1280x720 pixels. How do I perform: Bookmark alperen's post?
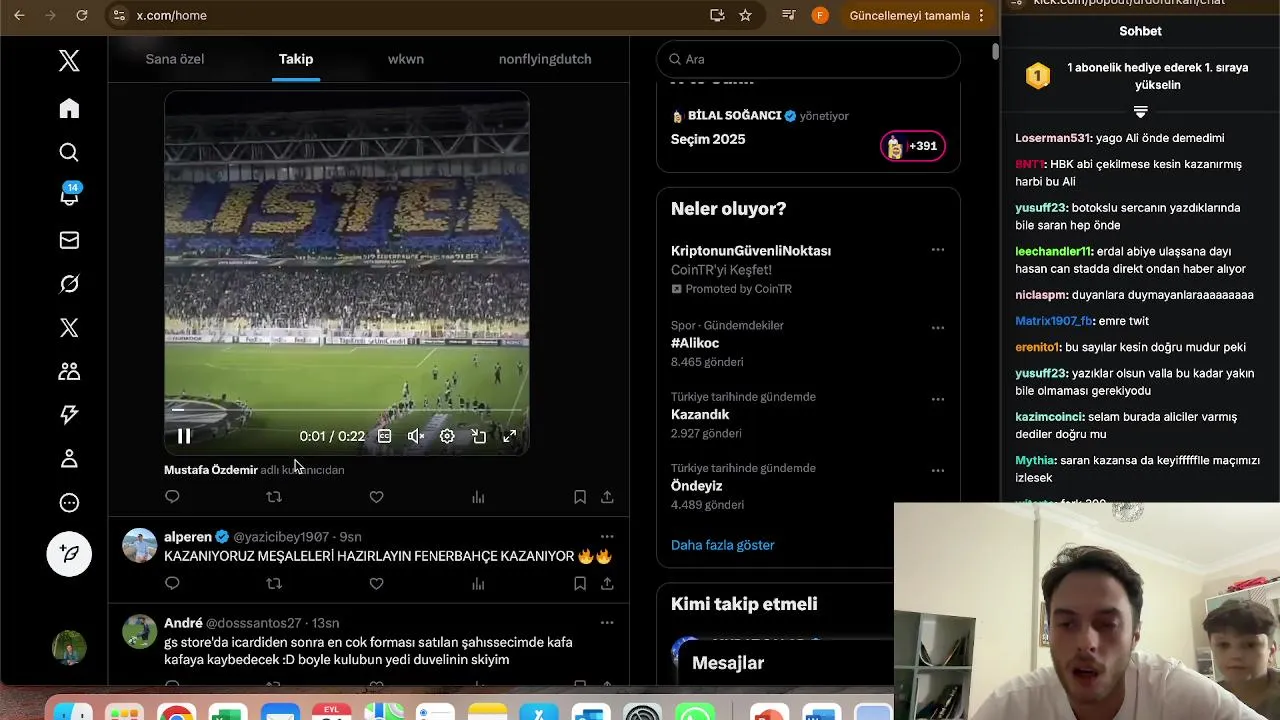pos(580,583)
